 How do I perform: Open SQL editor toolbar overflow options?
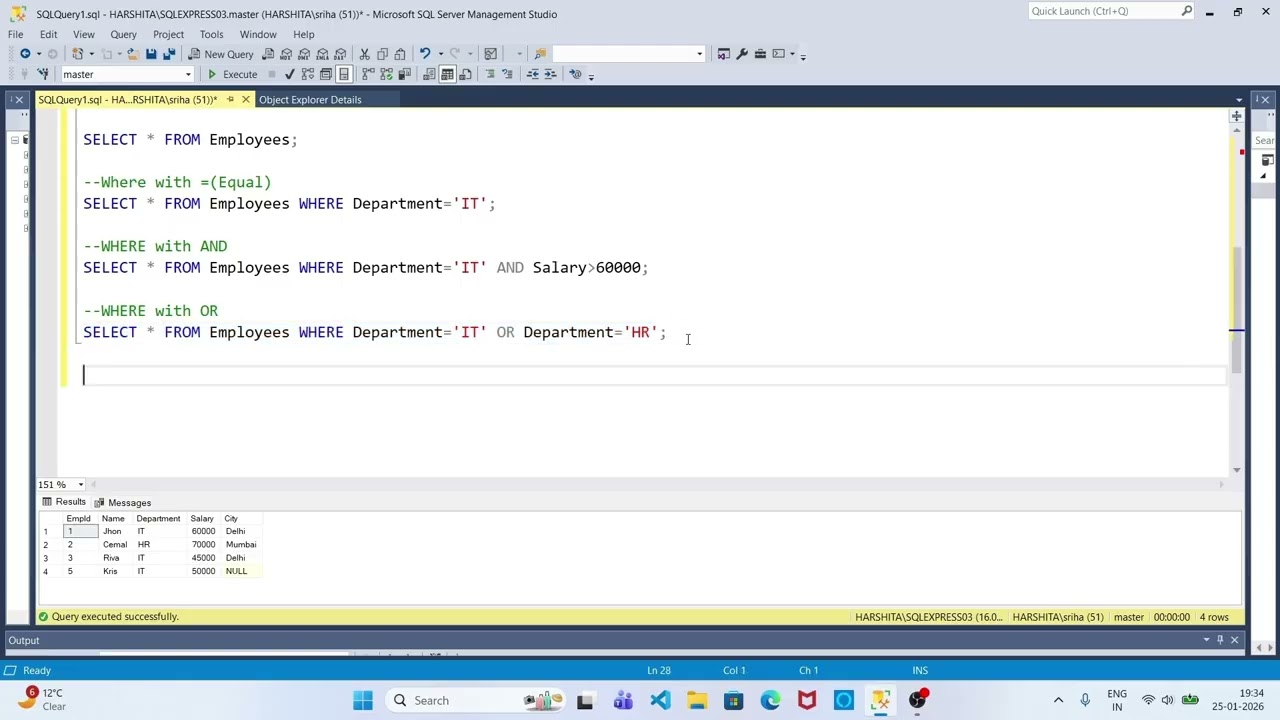(x=591, y=76)
